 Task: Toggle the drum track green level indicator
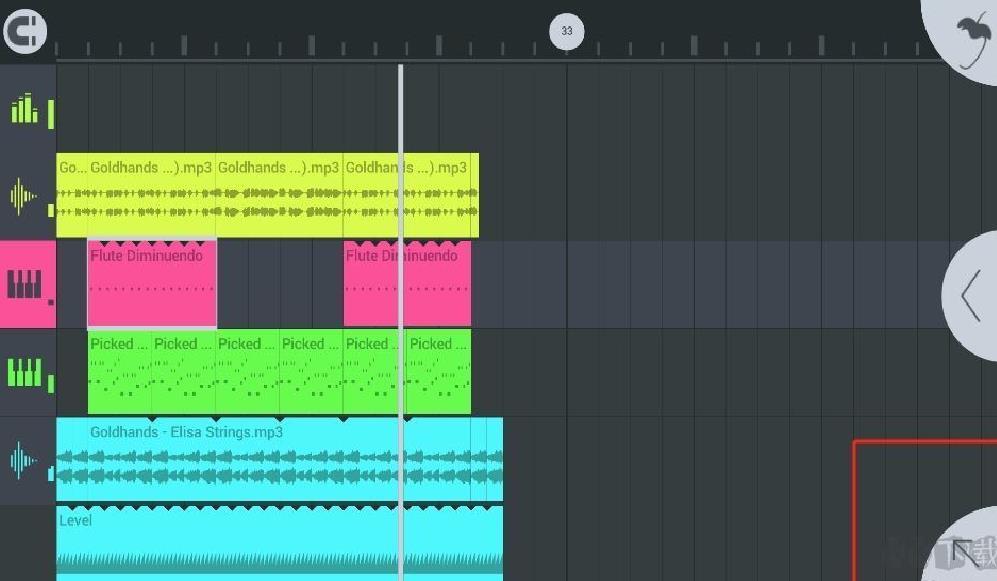(51, 114)
